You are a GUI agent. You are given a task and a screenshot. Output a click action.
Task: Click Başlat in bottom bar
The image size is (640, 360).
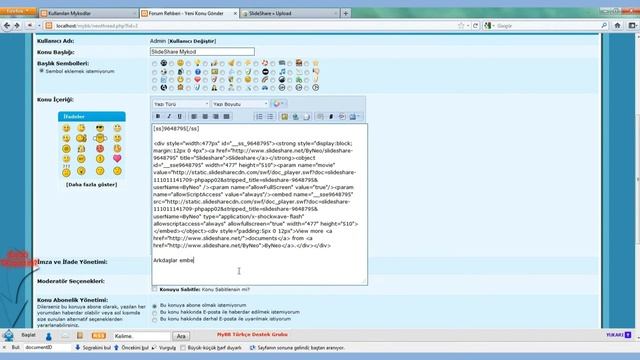click(28, 335)
